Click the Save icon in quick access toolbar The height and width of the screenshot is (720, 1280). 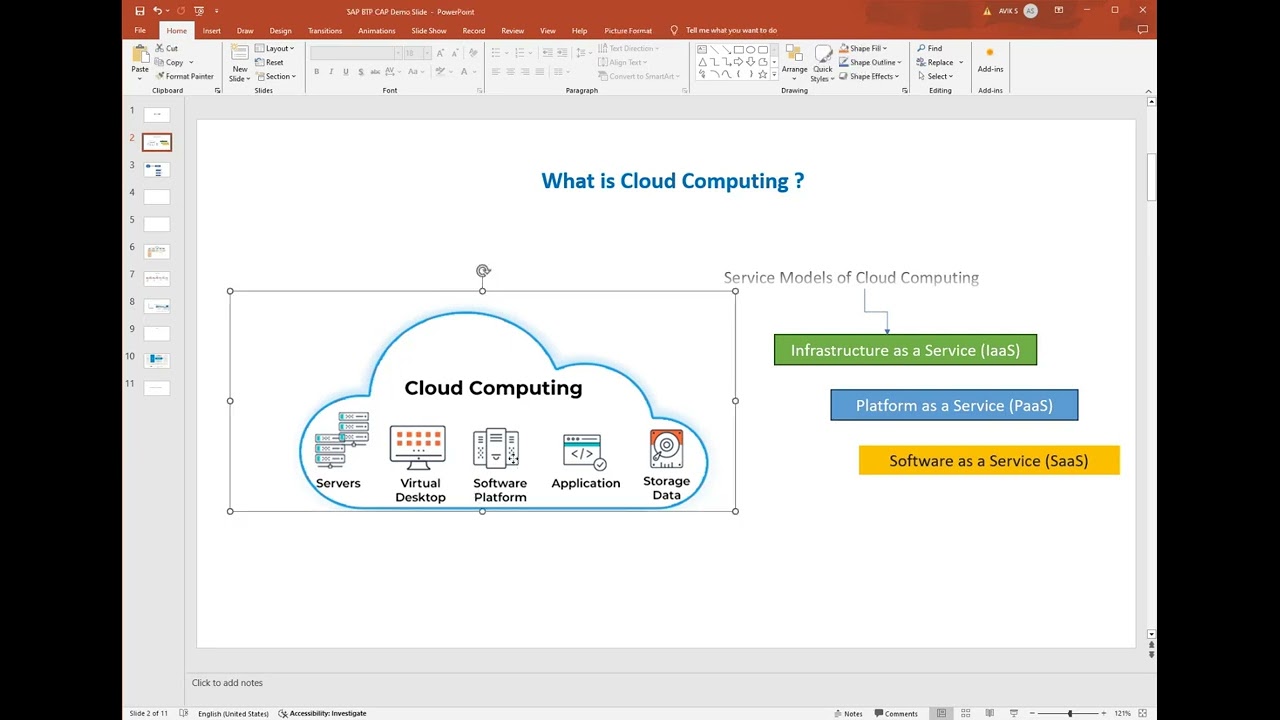138,11
